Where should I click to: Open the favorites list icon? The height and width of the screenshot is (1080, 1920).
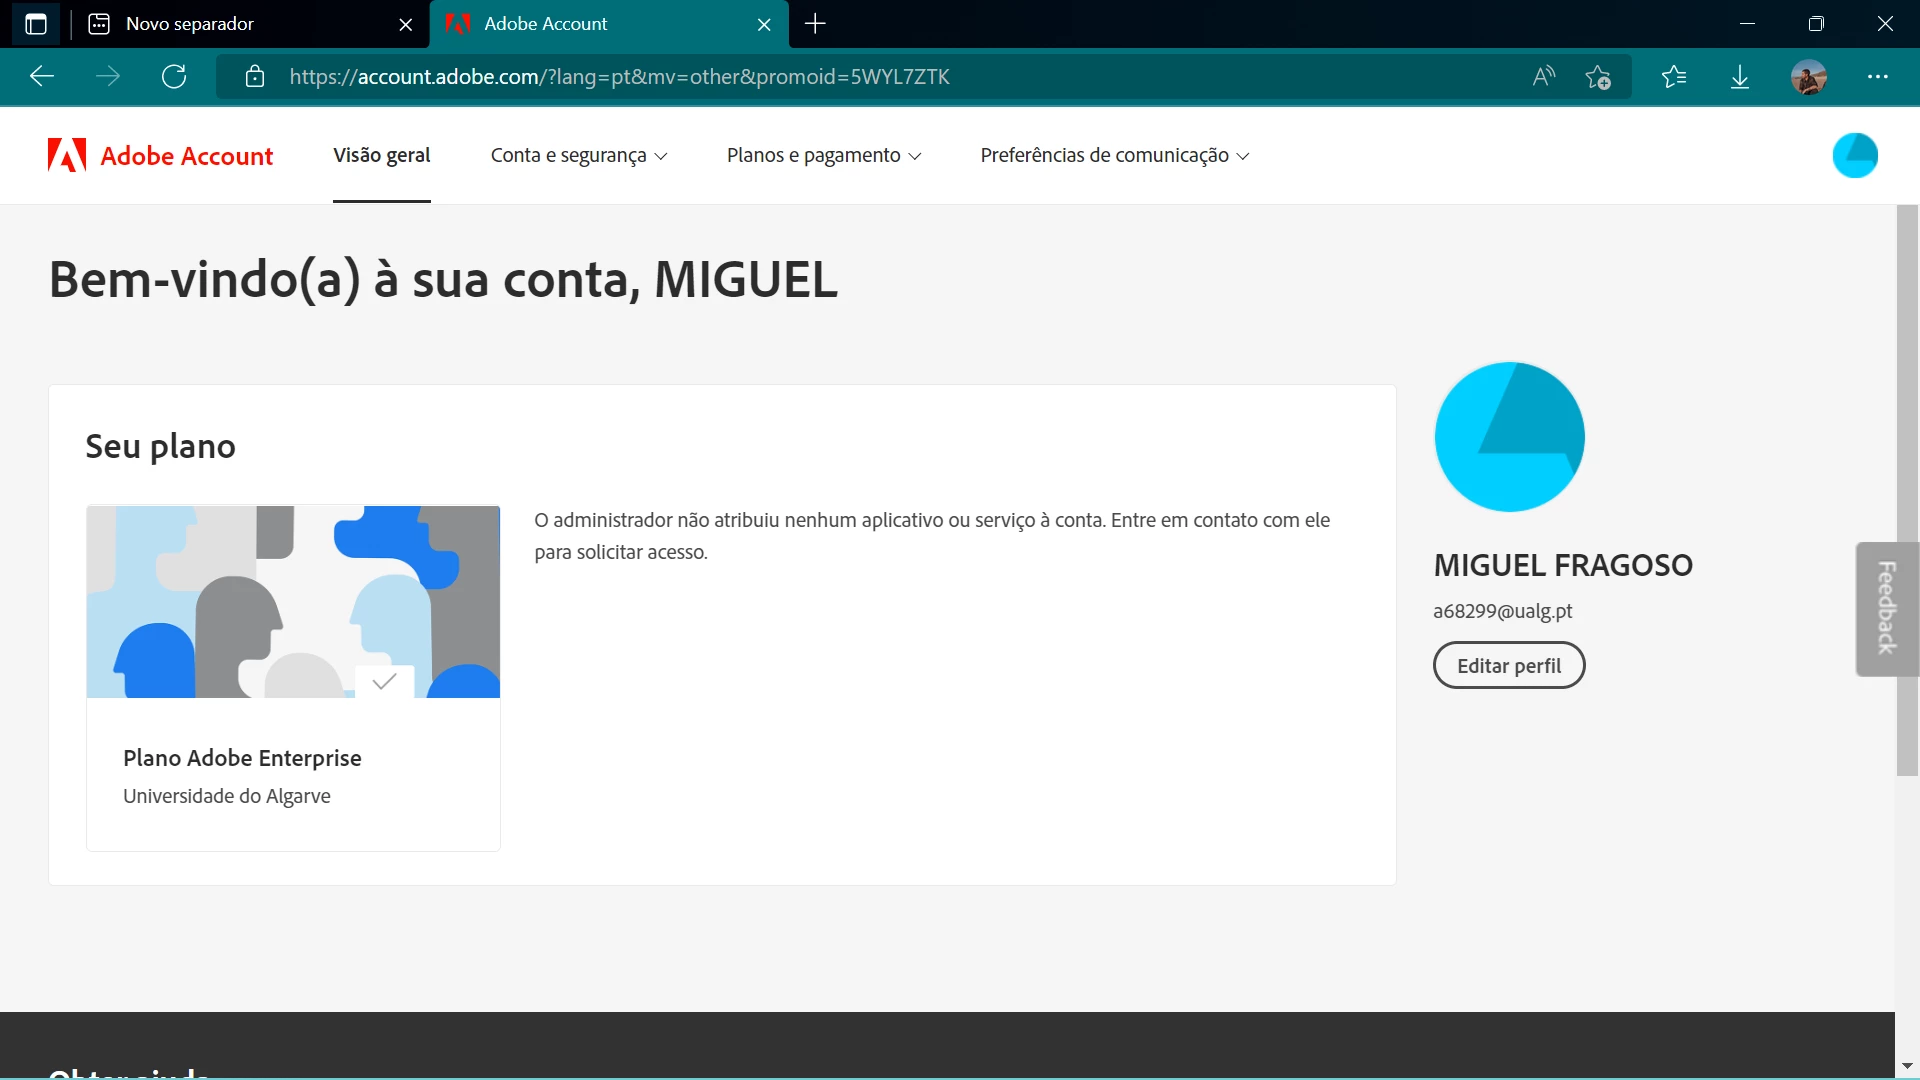(1673, 77)
